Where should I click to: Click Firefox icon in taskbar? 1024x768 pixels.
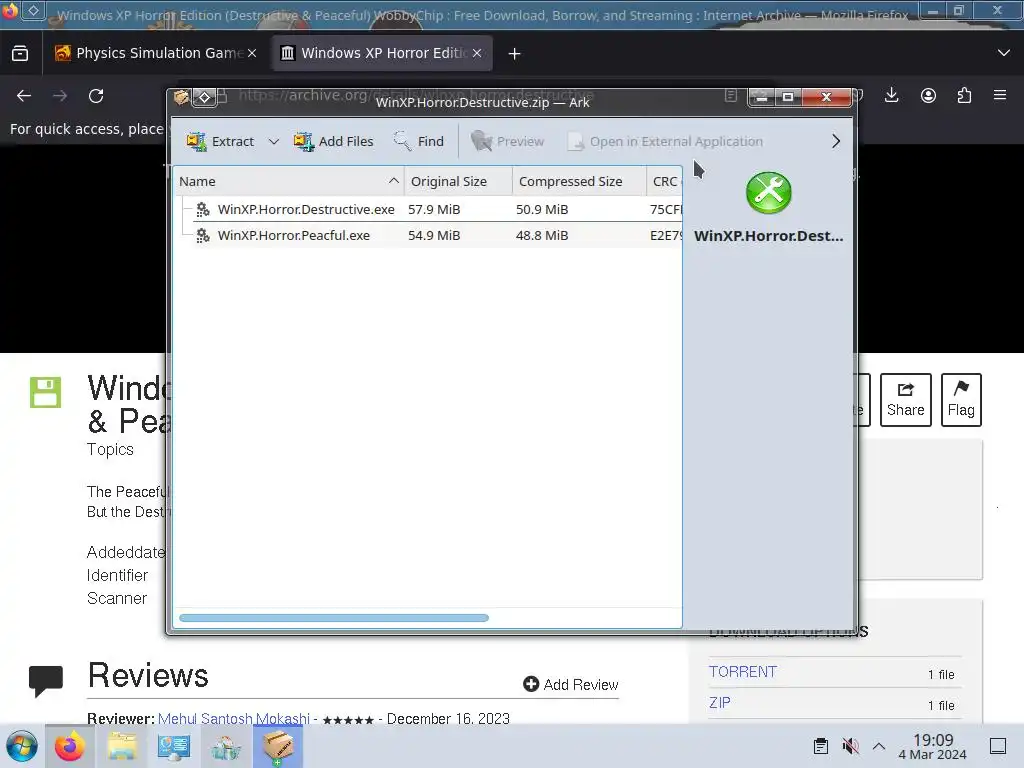69,746
